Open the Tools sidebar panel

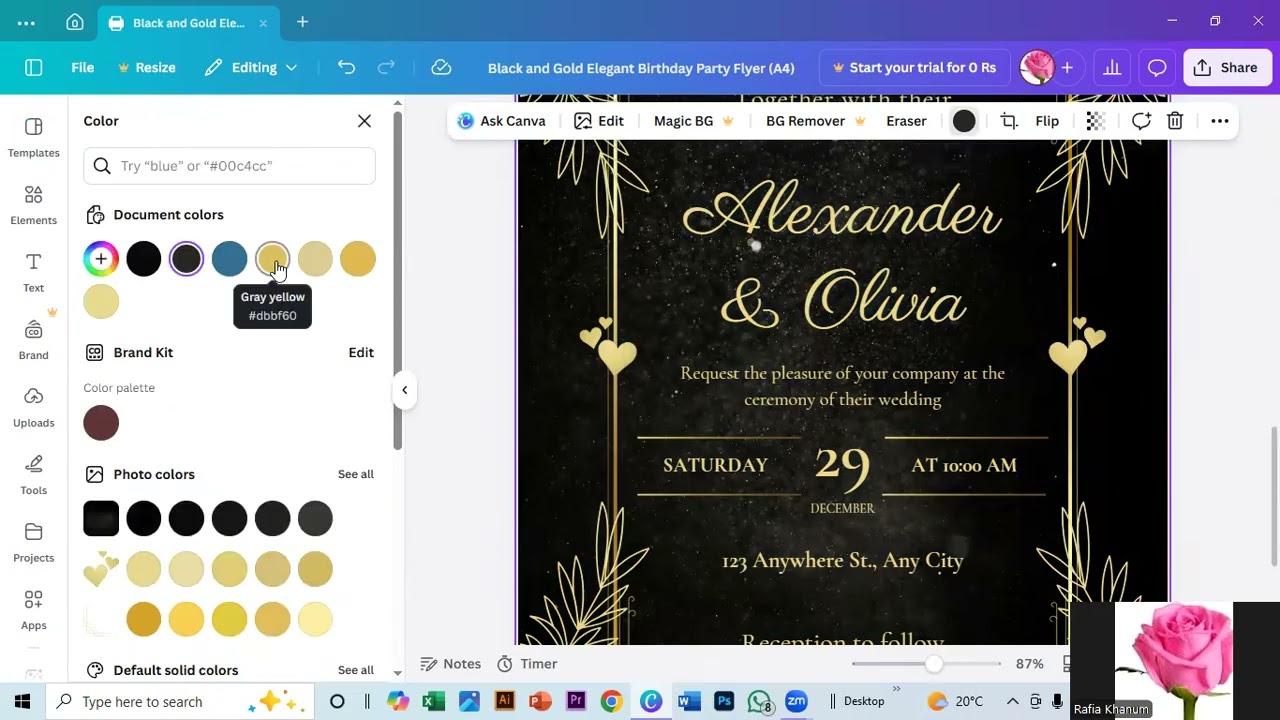click(34, 475)
